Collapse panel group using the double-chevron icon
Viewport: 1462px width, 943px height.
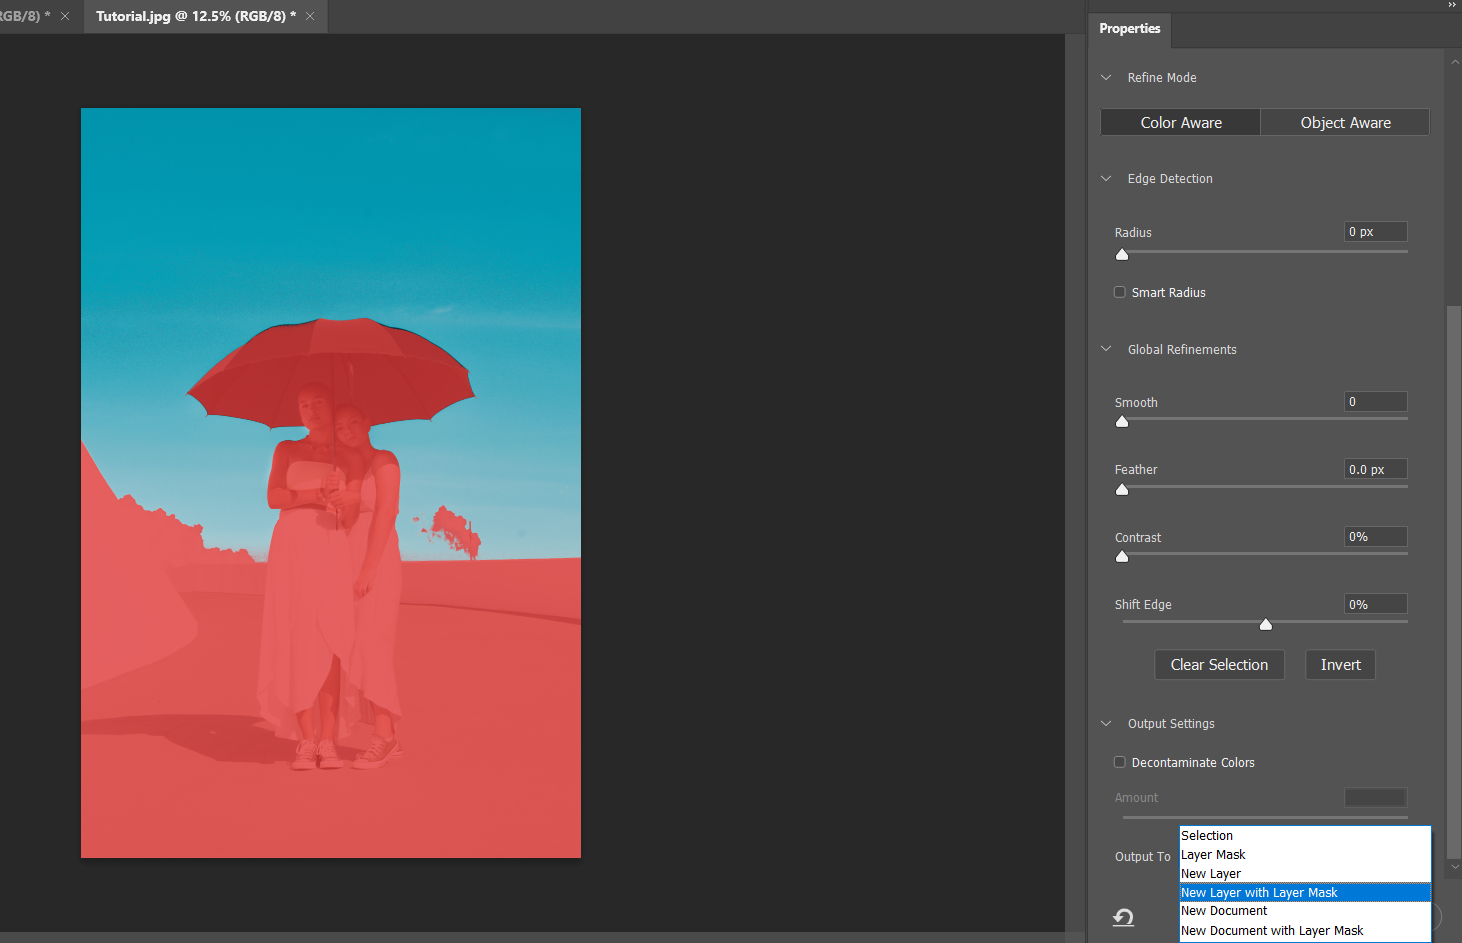1451,5
